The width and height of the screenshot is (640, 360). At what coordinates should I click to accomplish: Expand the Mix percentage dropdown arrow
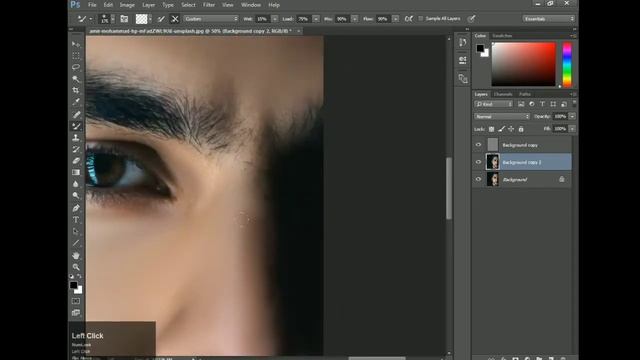[x=355, y=19]
